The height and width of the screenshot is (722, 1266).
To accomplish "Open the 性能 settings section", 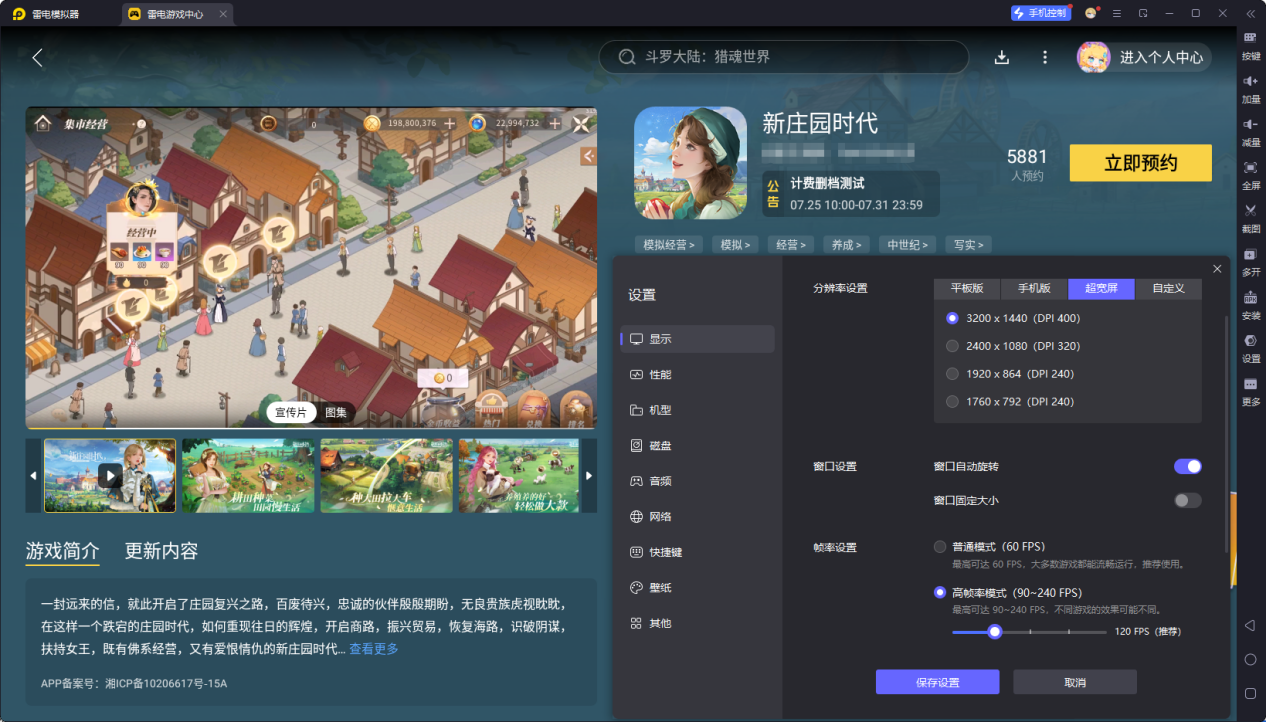I will pyautogui.click(x=697, y=374).
